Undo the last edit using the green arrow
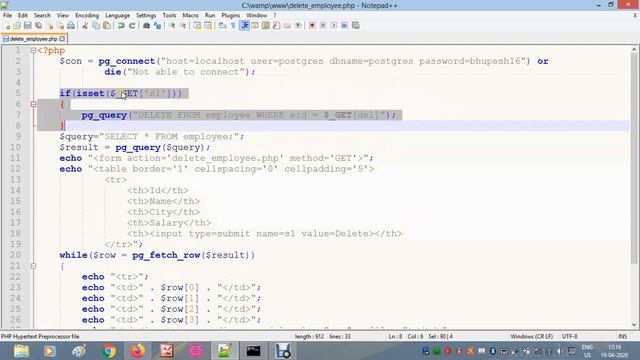The image size is (640, 360). (121, 26)
